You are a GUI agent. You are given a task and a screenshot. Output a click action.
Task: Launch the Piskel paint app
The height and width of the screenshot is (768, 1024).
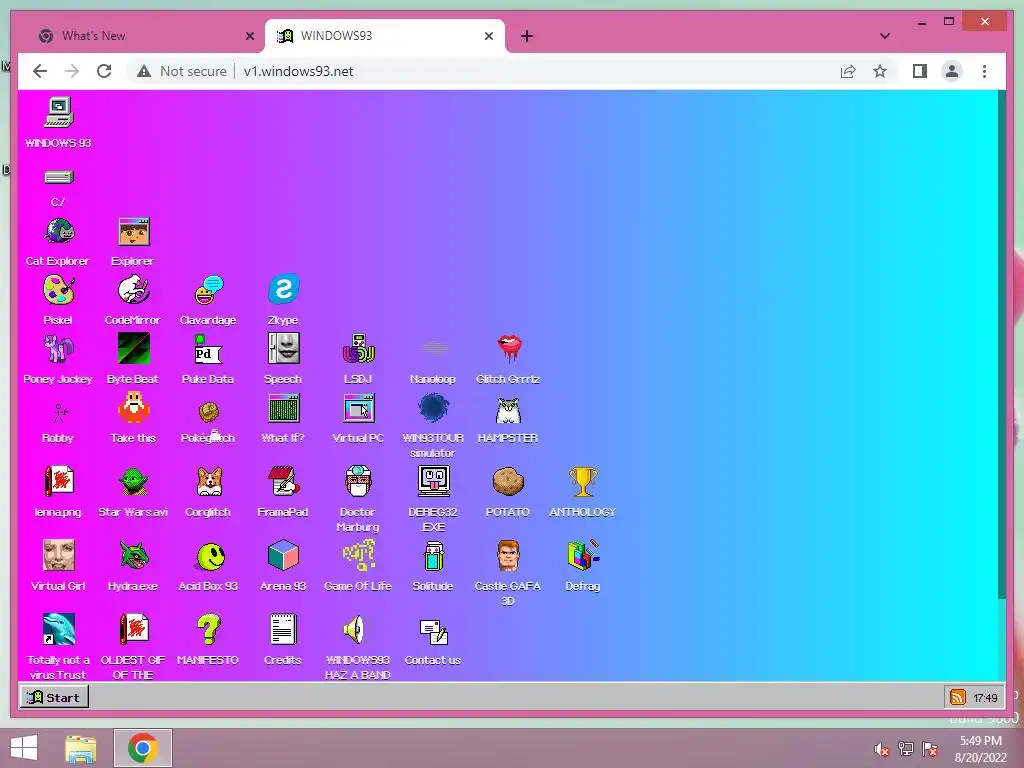[59, 290]
